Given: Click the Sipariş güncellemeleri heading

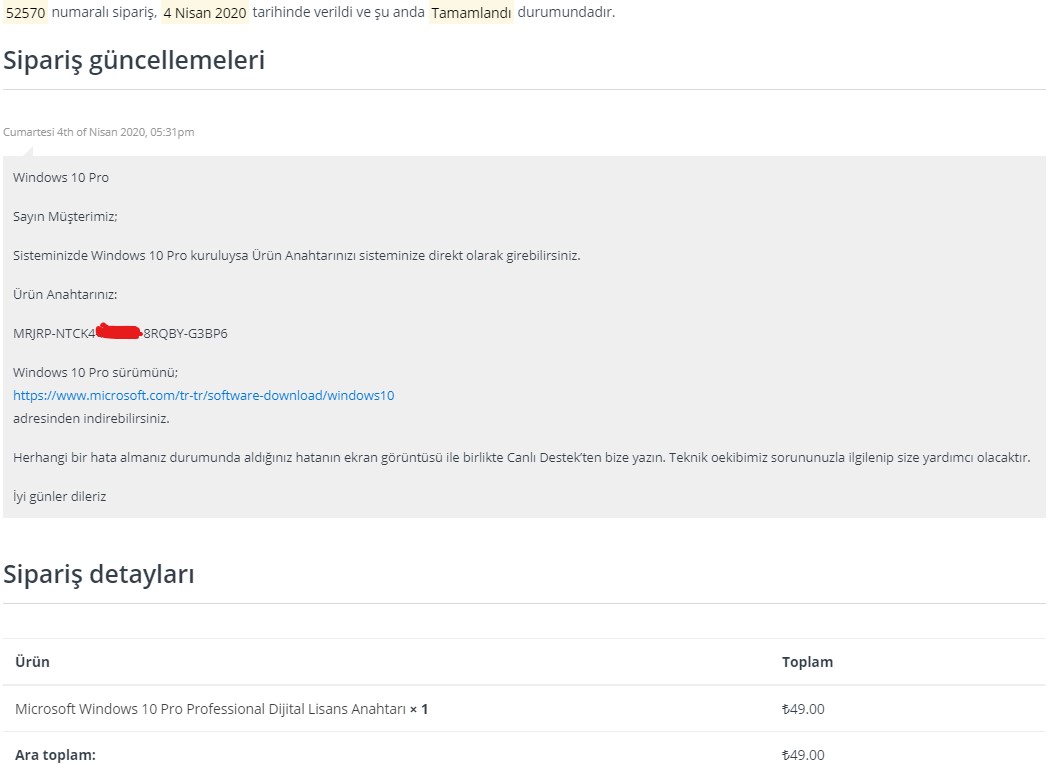Looking at the screenshot, I should coord(134,60).
